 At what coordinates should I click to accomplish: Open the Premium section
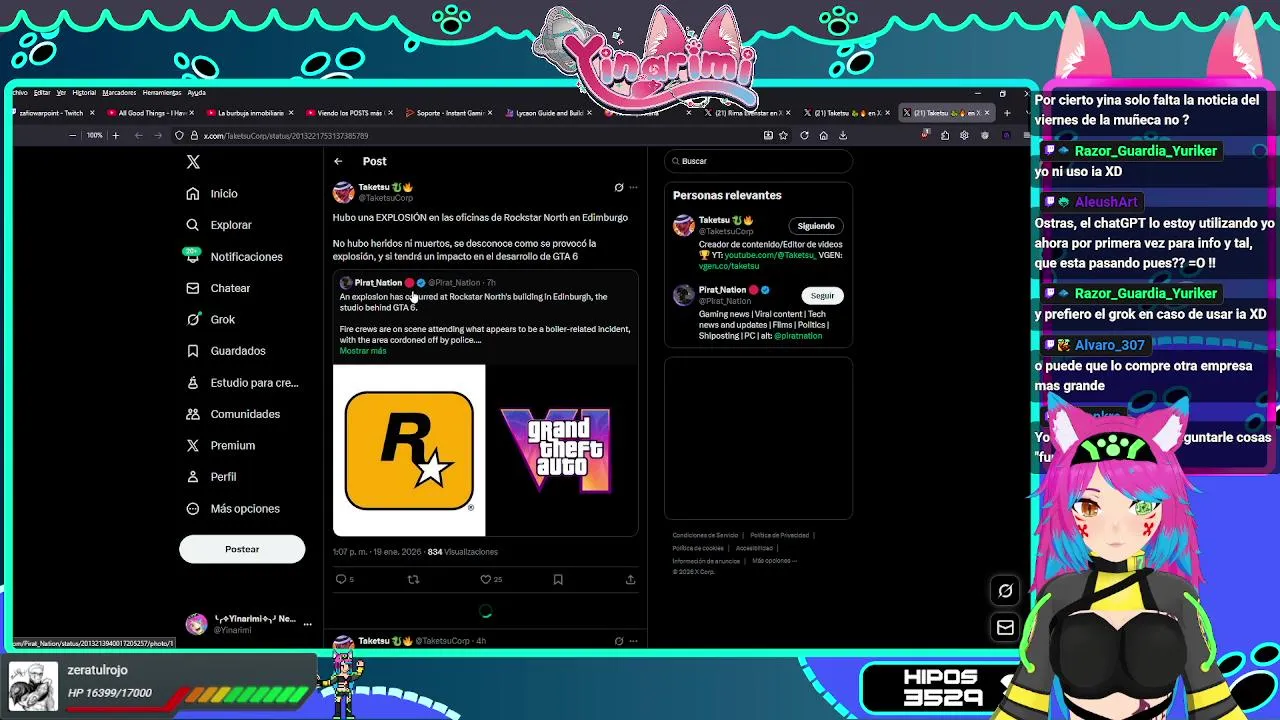coord(221,446)
